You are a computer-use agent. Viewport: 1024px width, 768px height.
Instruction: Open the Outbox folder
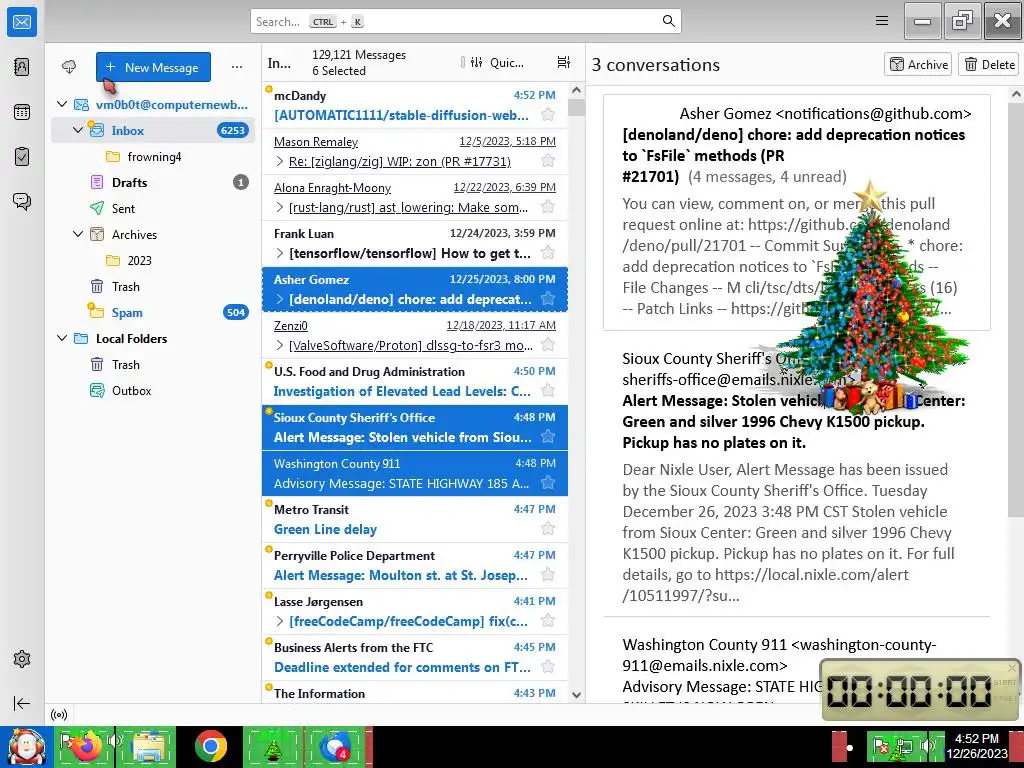click(x=153, y=391)
